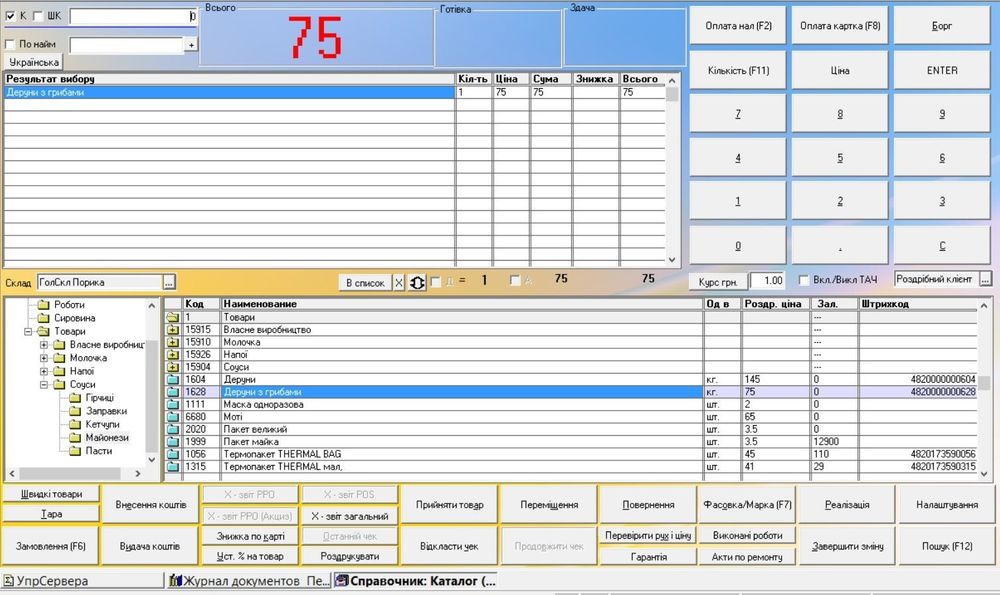1000x595 pixels.
Task: Enable the 'ШК' checkbox
Action: point(38,16)
